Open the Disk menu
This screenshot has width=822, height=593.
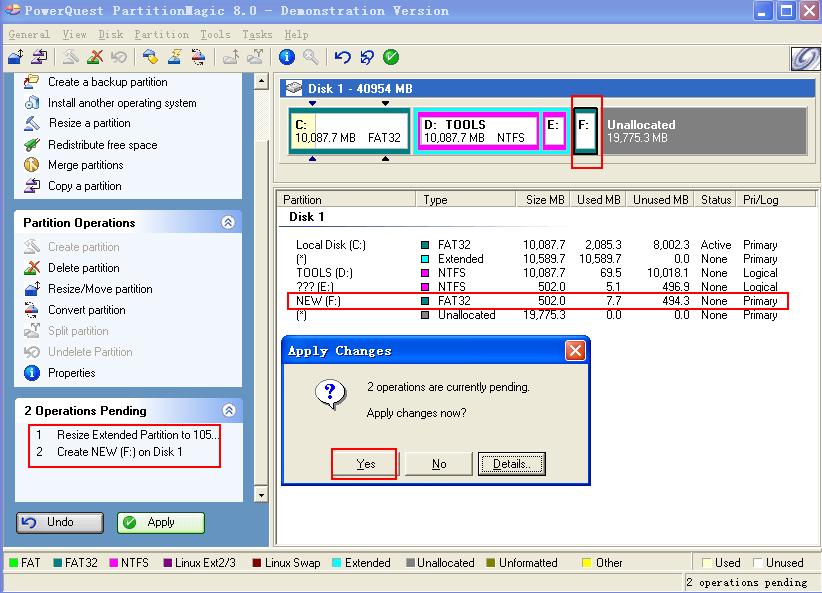pos(111,35)
